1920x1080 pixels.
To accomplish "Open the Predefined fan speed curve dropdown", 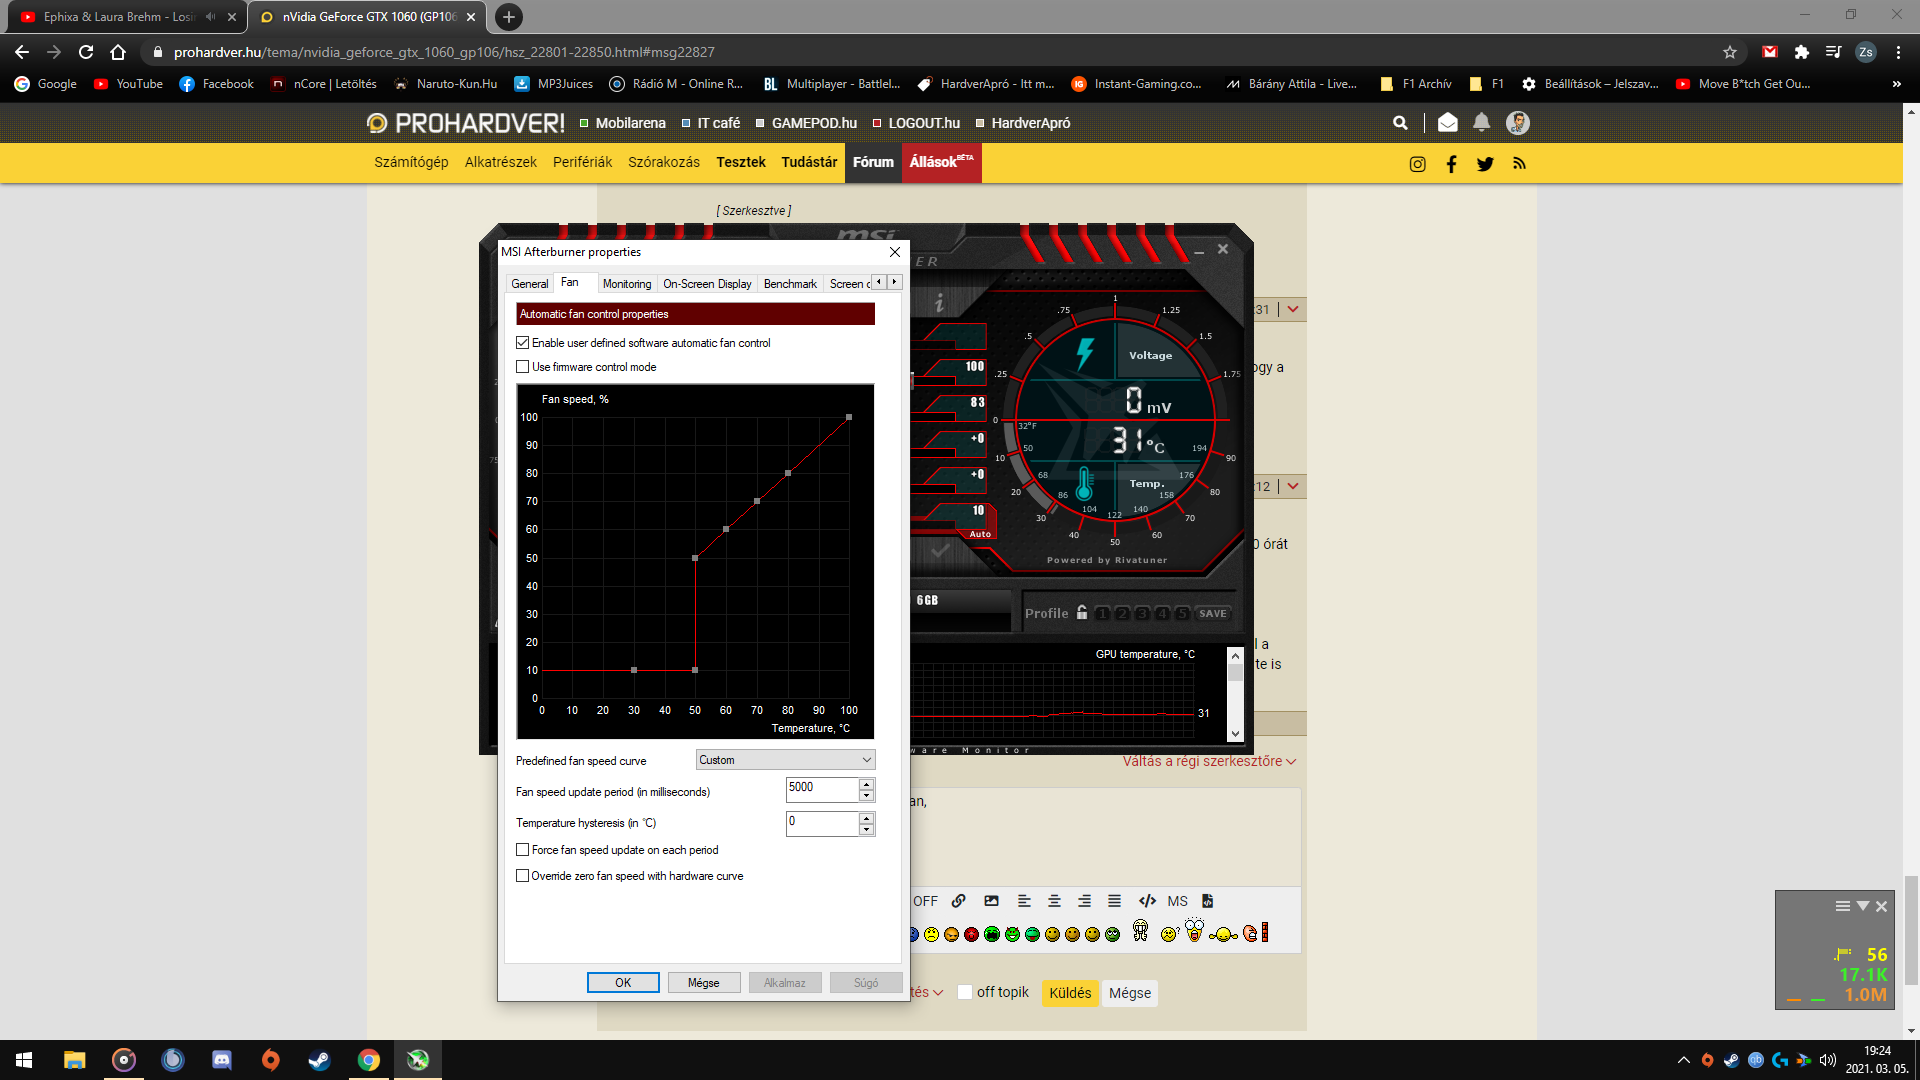I will pos(785,760).
